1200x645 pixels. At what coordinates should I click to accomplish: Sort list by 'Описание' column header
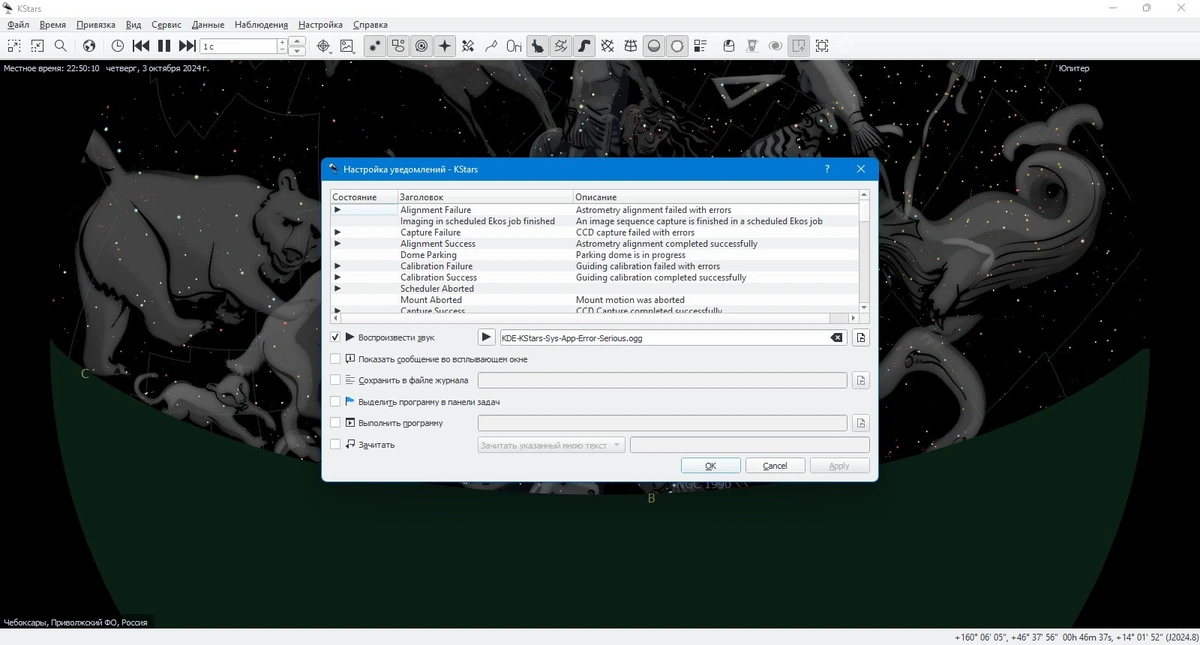[x=715, y=197]
